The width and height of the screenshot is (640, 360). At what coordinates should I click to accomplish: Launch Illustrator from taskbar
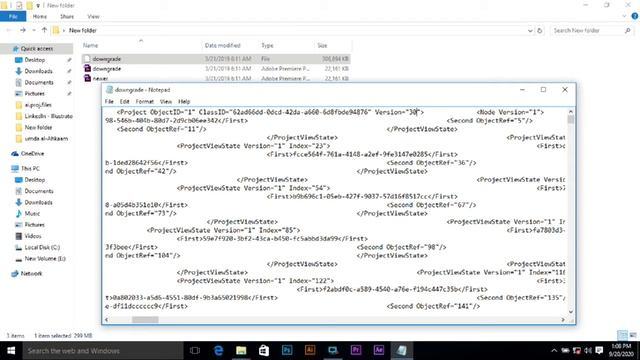tap(310, 351)
